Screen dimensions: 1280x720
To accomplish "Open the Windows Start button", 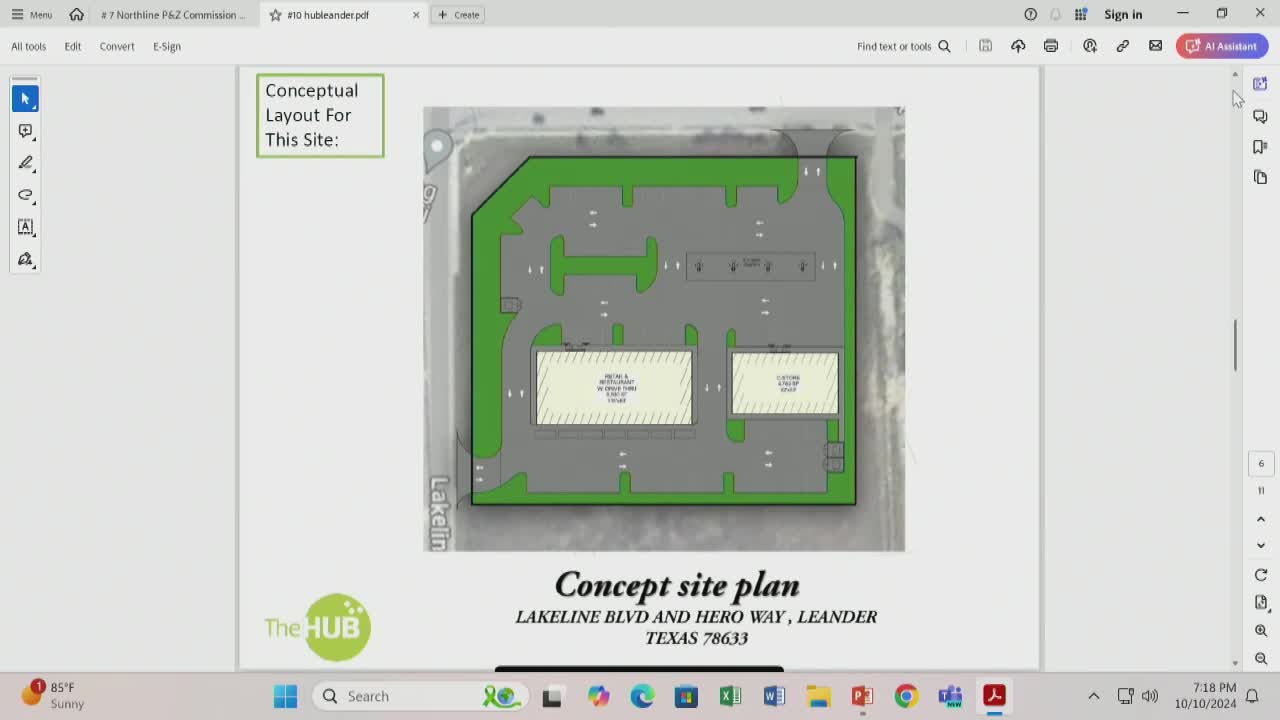I will [285, 696].
